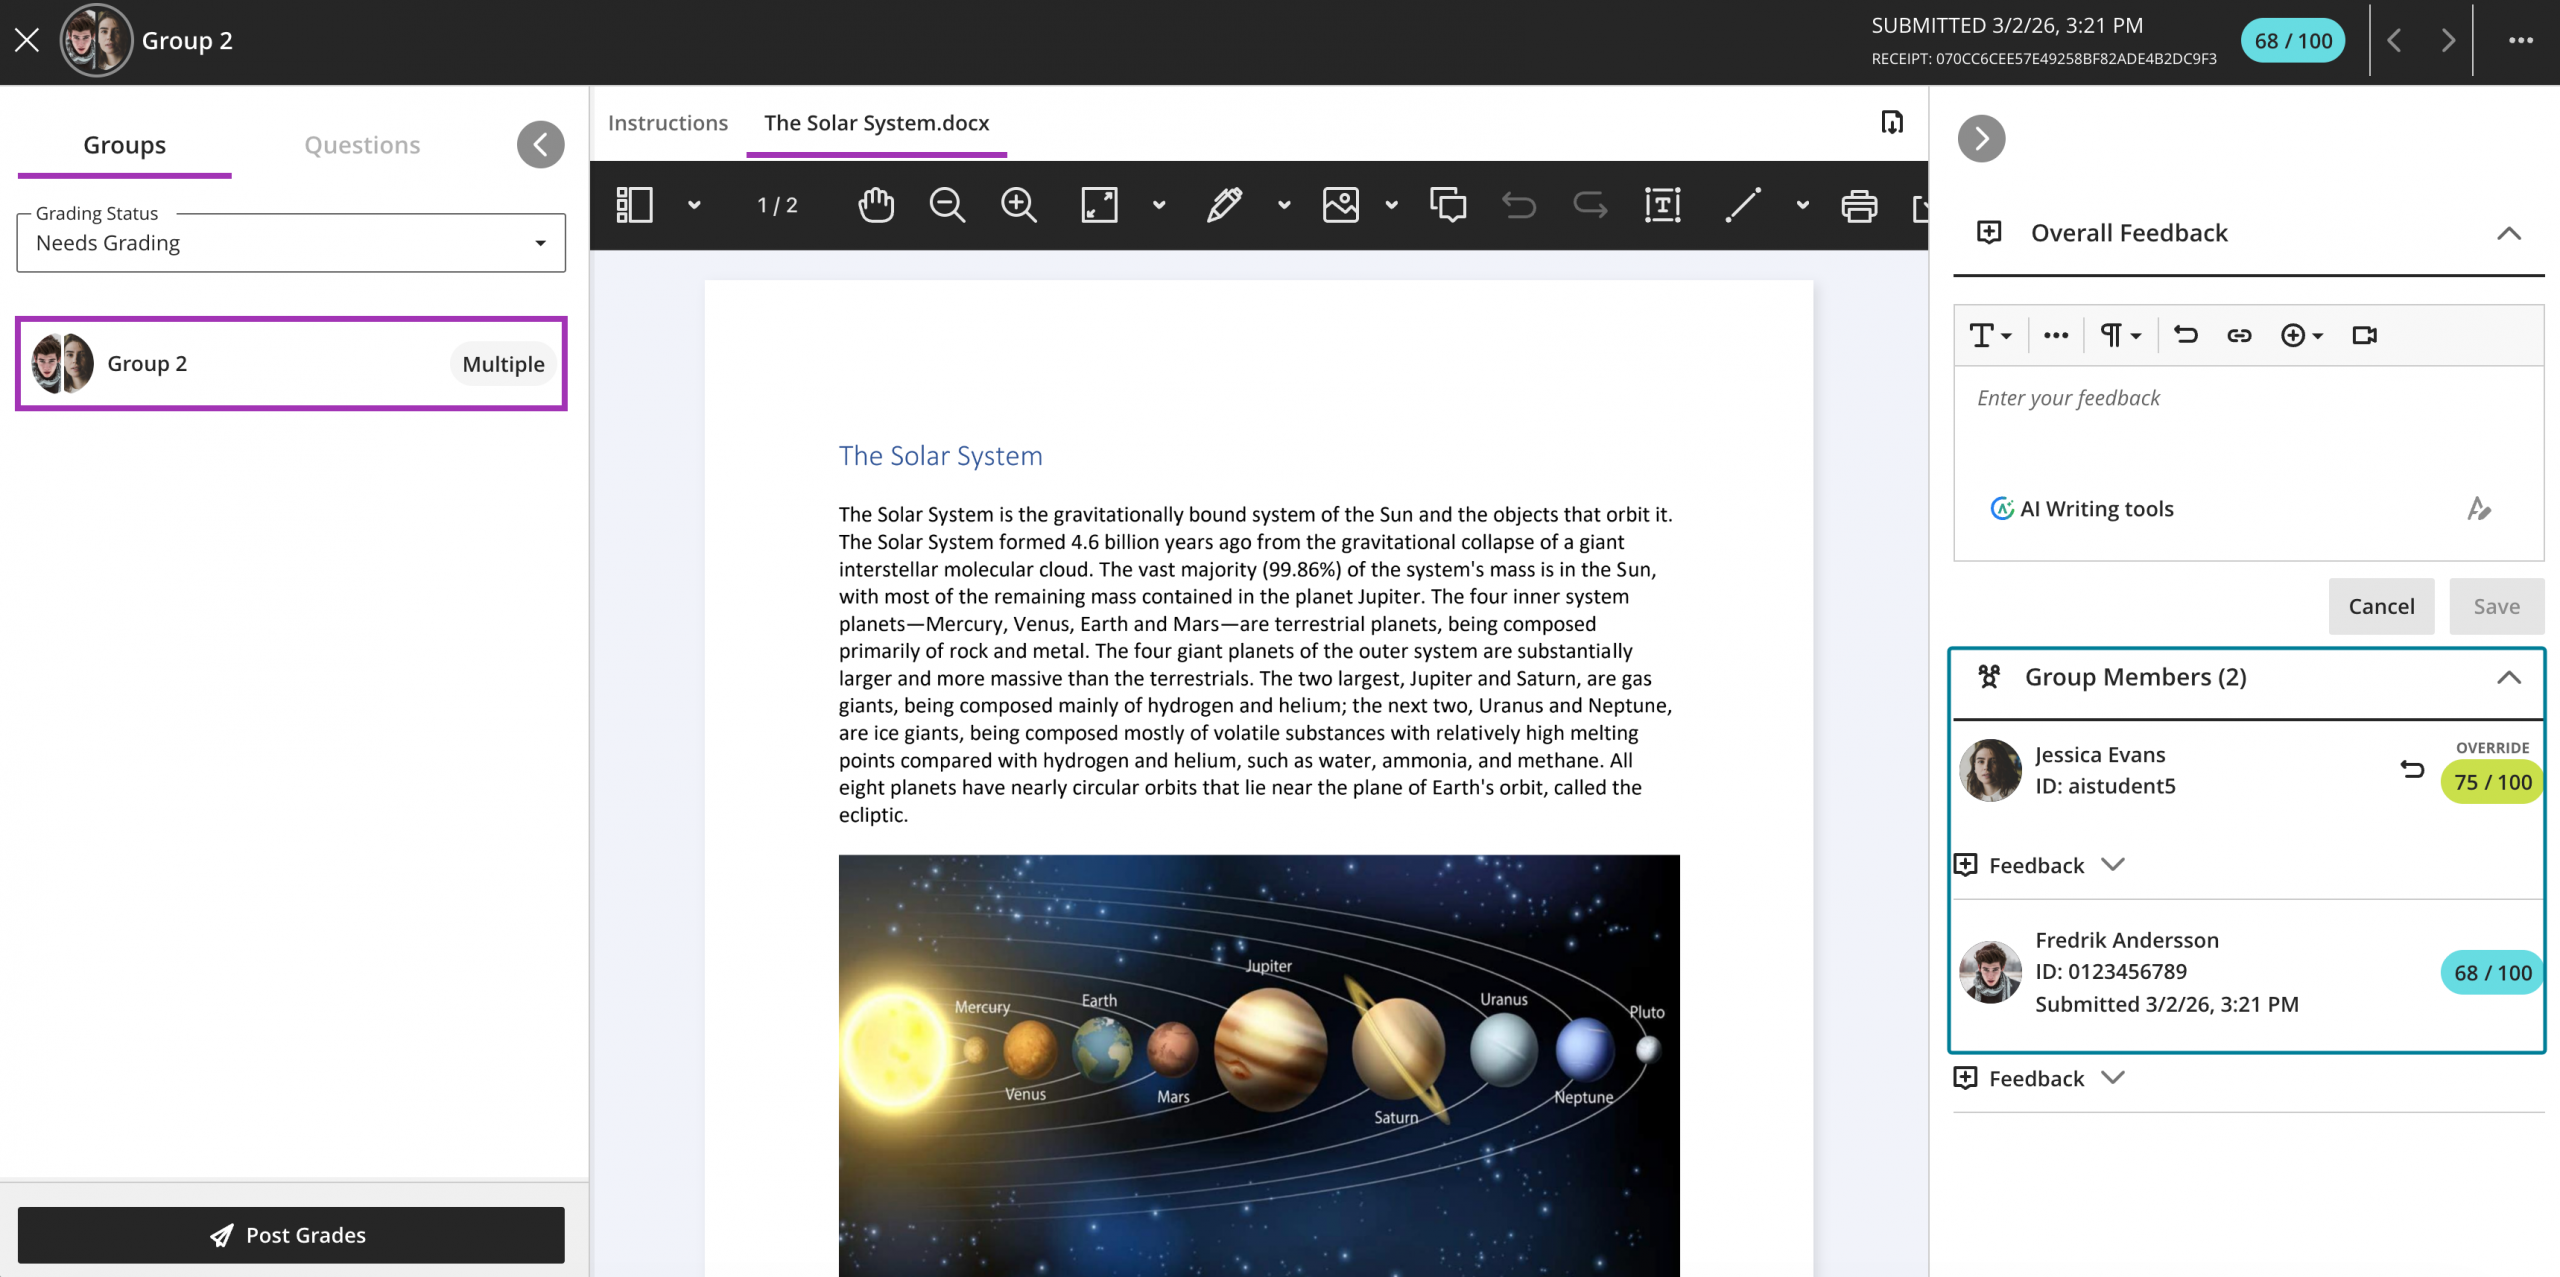This screenshot has height=1277, width=2560.
Task: Add a comment annotation to the document
Action: tap(1449, 205)
